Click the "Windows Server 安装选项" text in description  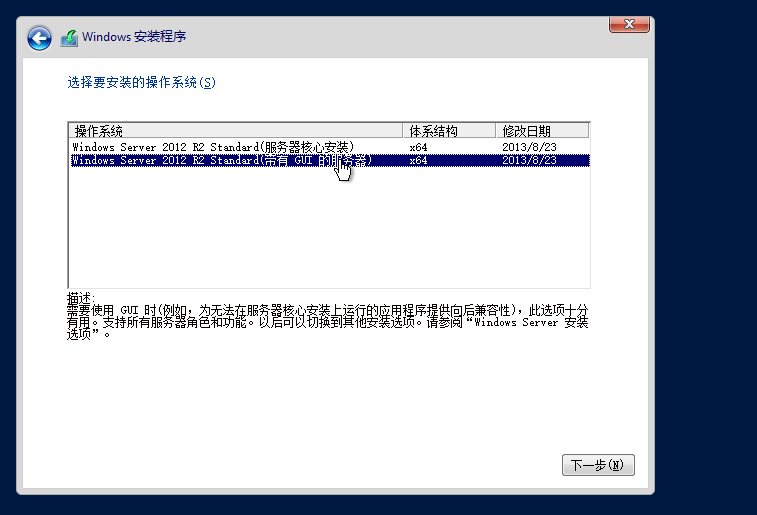pos(530,323)
